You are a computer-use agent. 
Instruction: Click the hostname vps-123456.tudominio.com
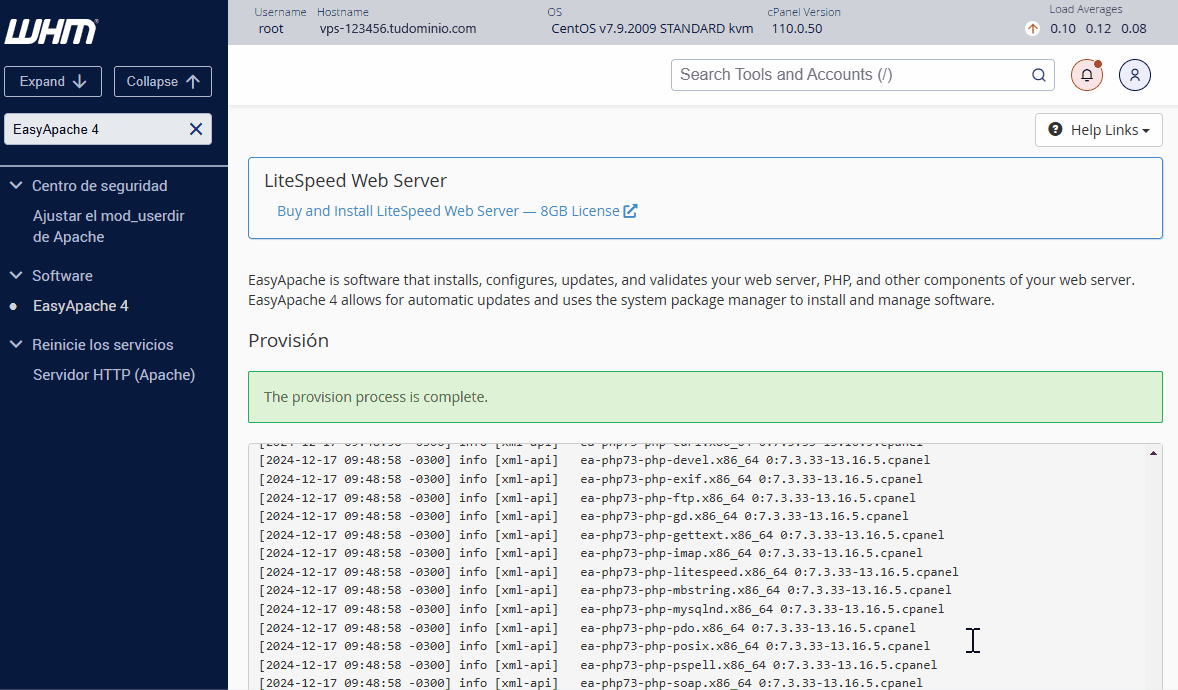397,29
